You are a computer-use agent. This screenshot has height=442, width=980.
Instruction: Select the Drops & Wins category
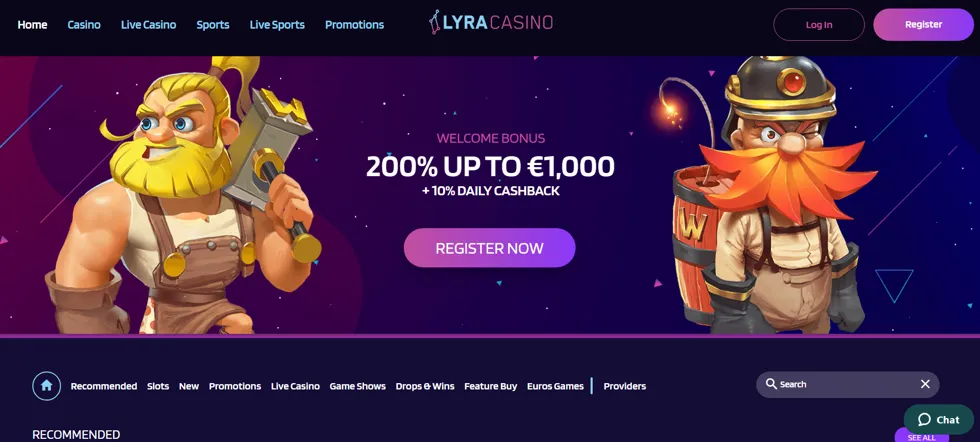click(x=425, y=386)
